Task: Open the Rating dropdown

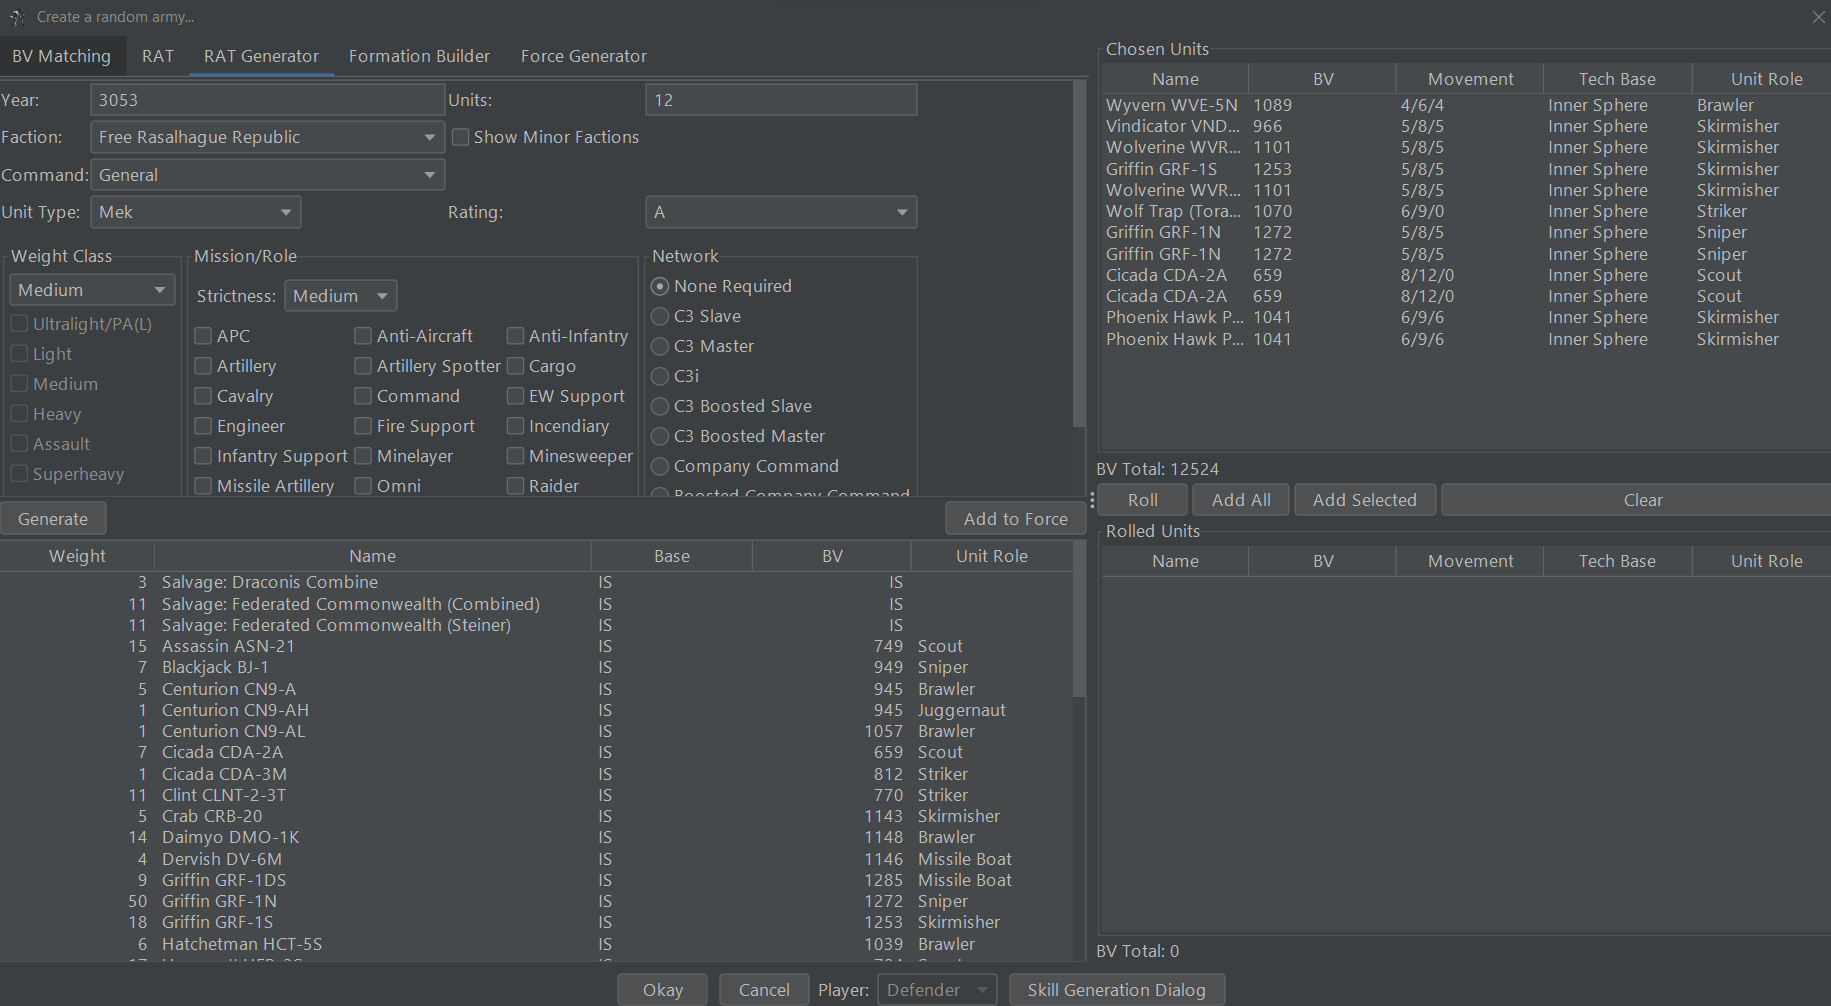Action: pyautogui.click(x=780, y=212)
